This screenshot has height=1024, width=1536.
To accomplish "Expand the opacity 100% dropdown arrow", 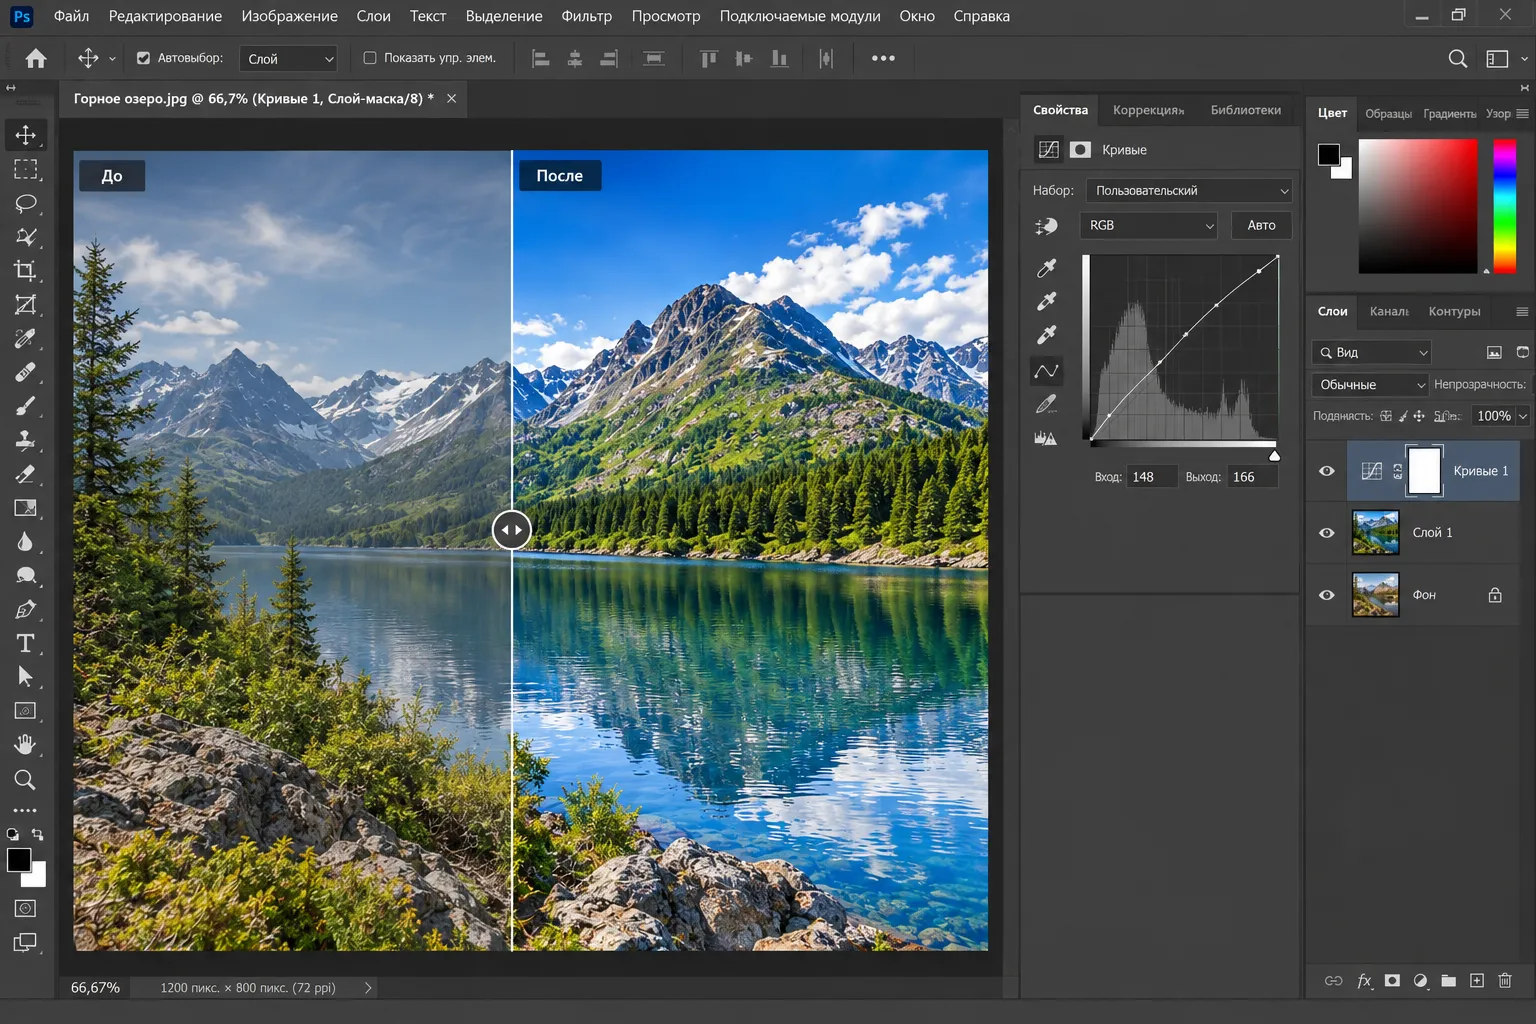I will point(1523,416).
